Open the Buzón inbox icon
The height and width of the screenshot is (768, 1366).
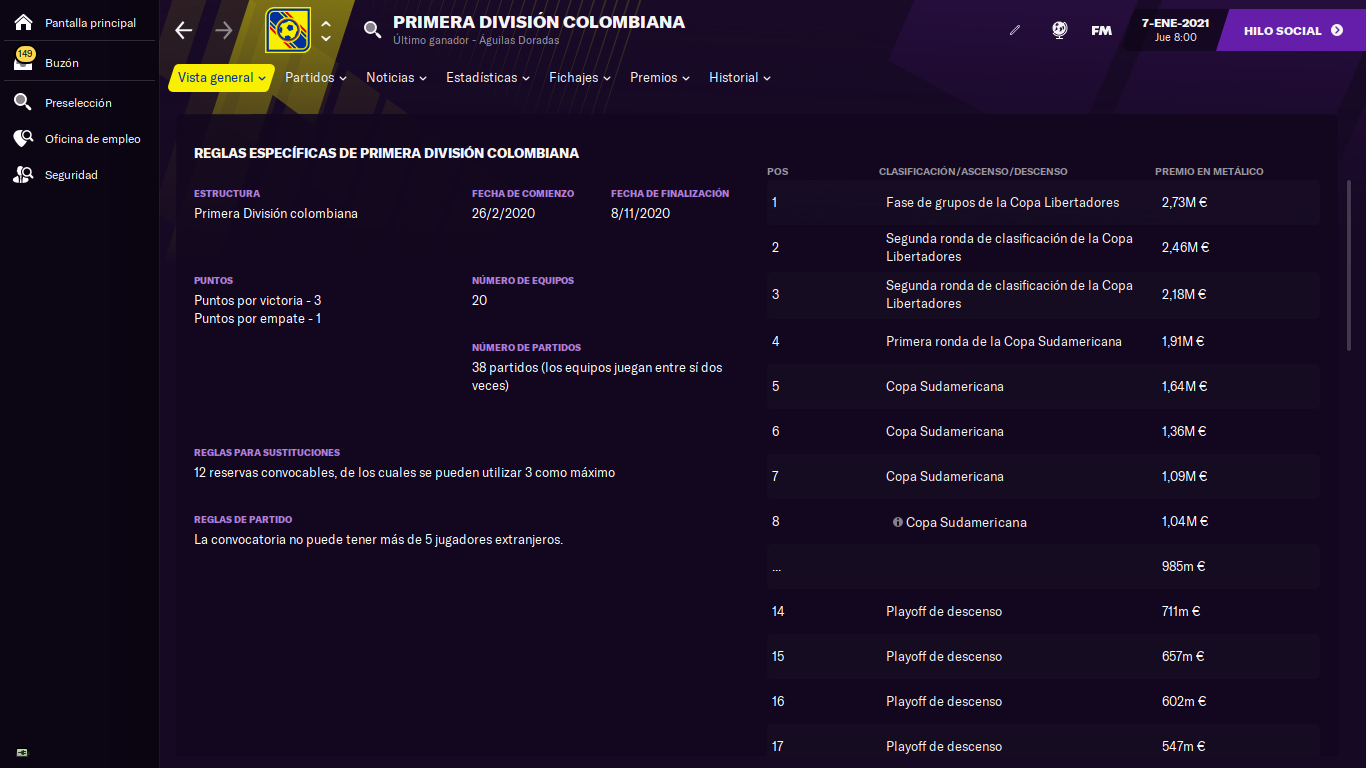(23, 63)
